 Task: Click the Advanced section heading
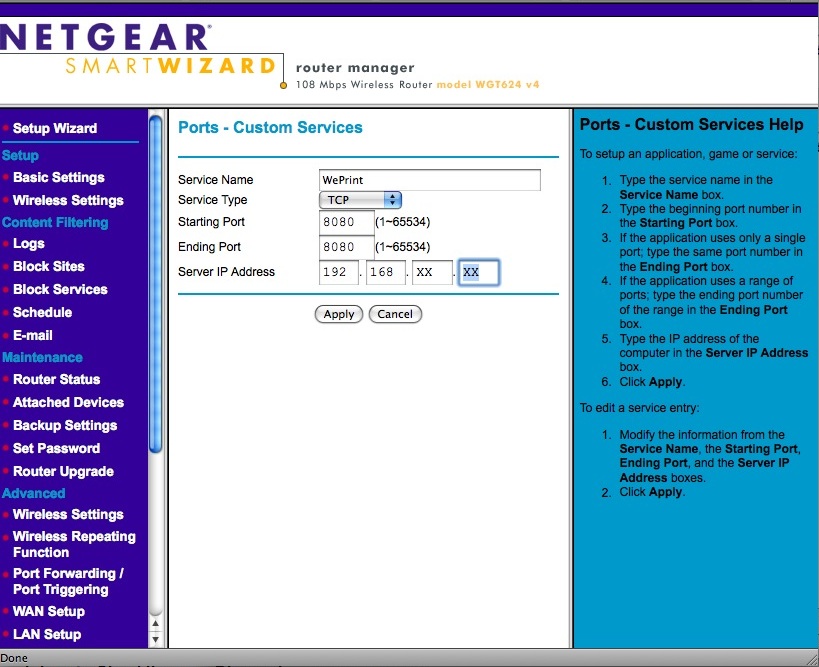coord(33,493)
